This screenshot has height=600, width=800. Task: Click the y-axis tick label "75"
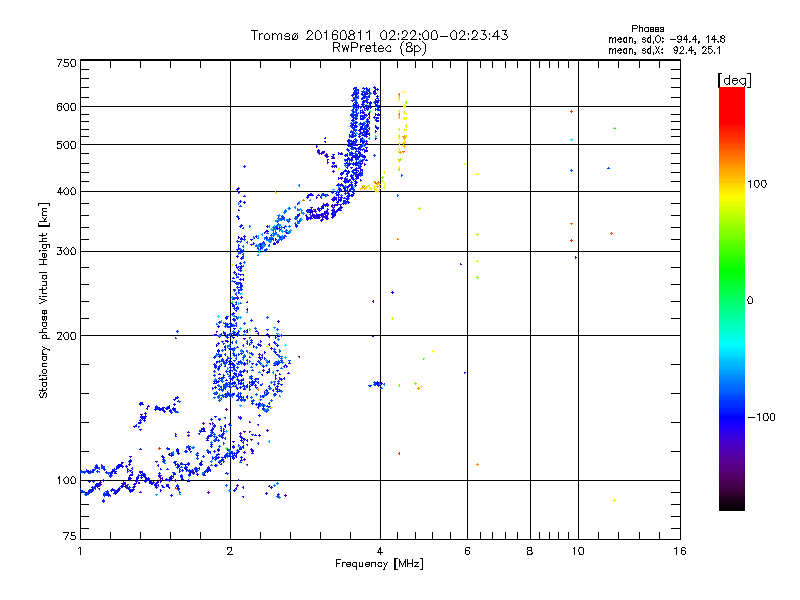point(70,536)
